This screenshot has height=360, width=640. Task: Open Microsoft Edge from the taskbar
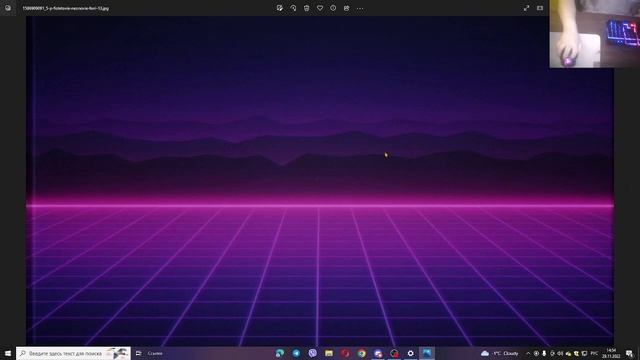[280, 353]
